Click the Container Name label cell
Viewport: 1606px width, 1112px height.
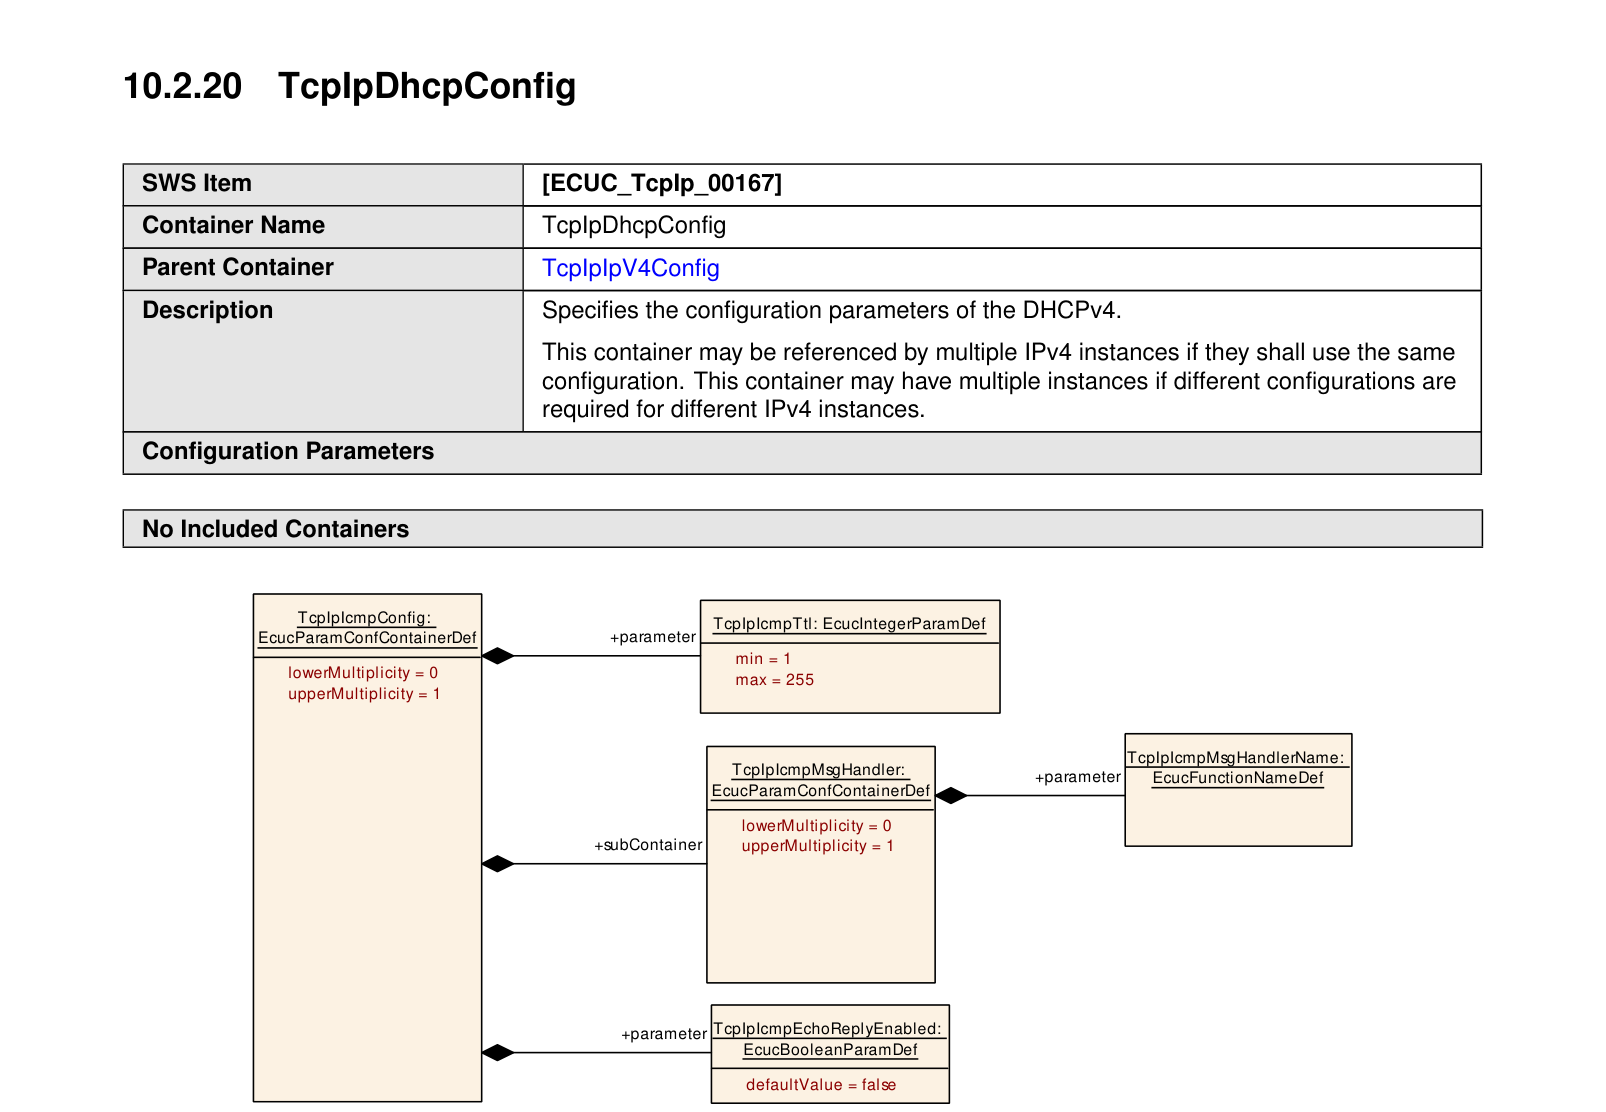(x=323, y=226)
